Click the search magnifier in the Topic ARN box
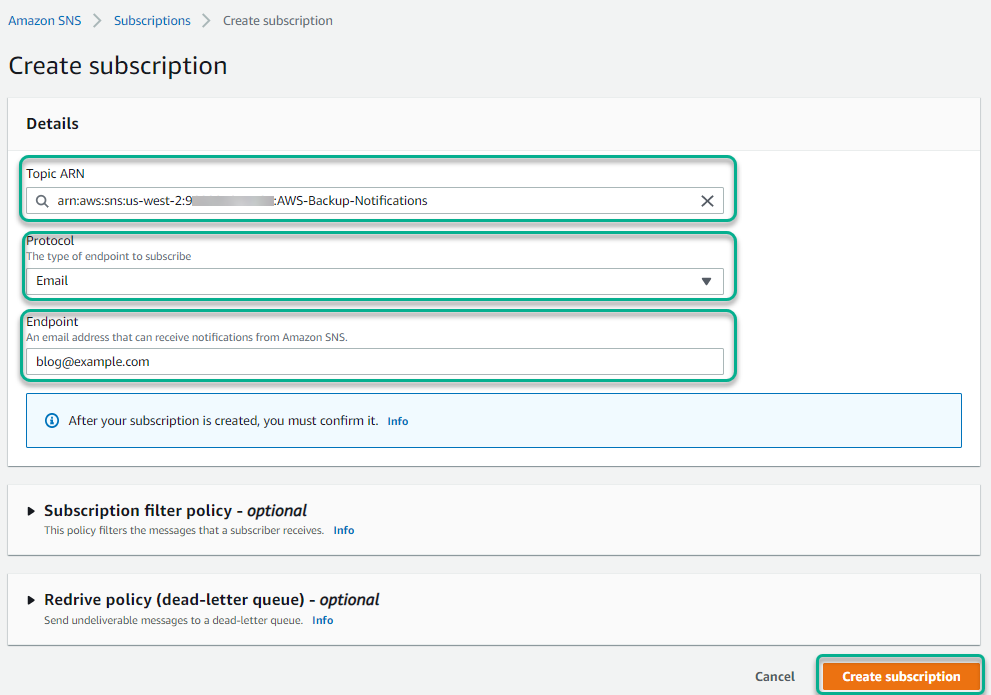 [41, 200]
